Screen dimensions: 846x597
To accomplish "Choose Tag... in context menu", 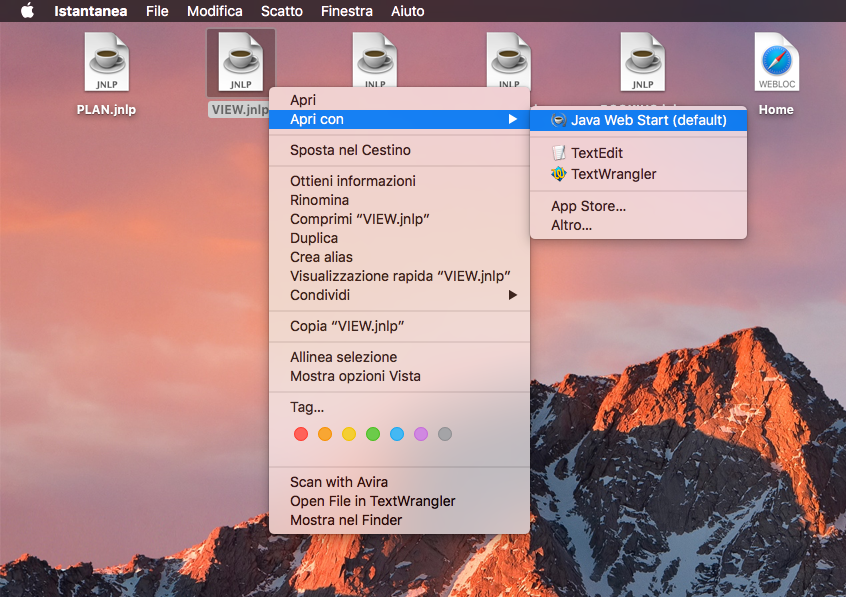I will coord(399,407).
